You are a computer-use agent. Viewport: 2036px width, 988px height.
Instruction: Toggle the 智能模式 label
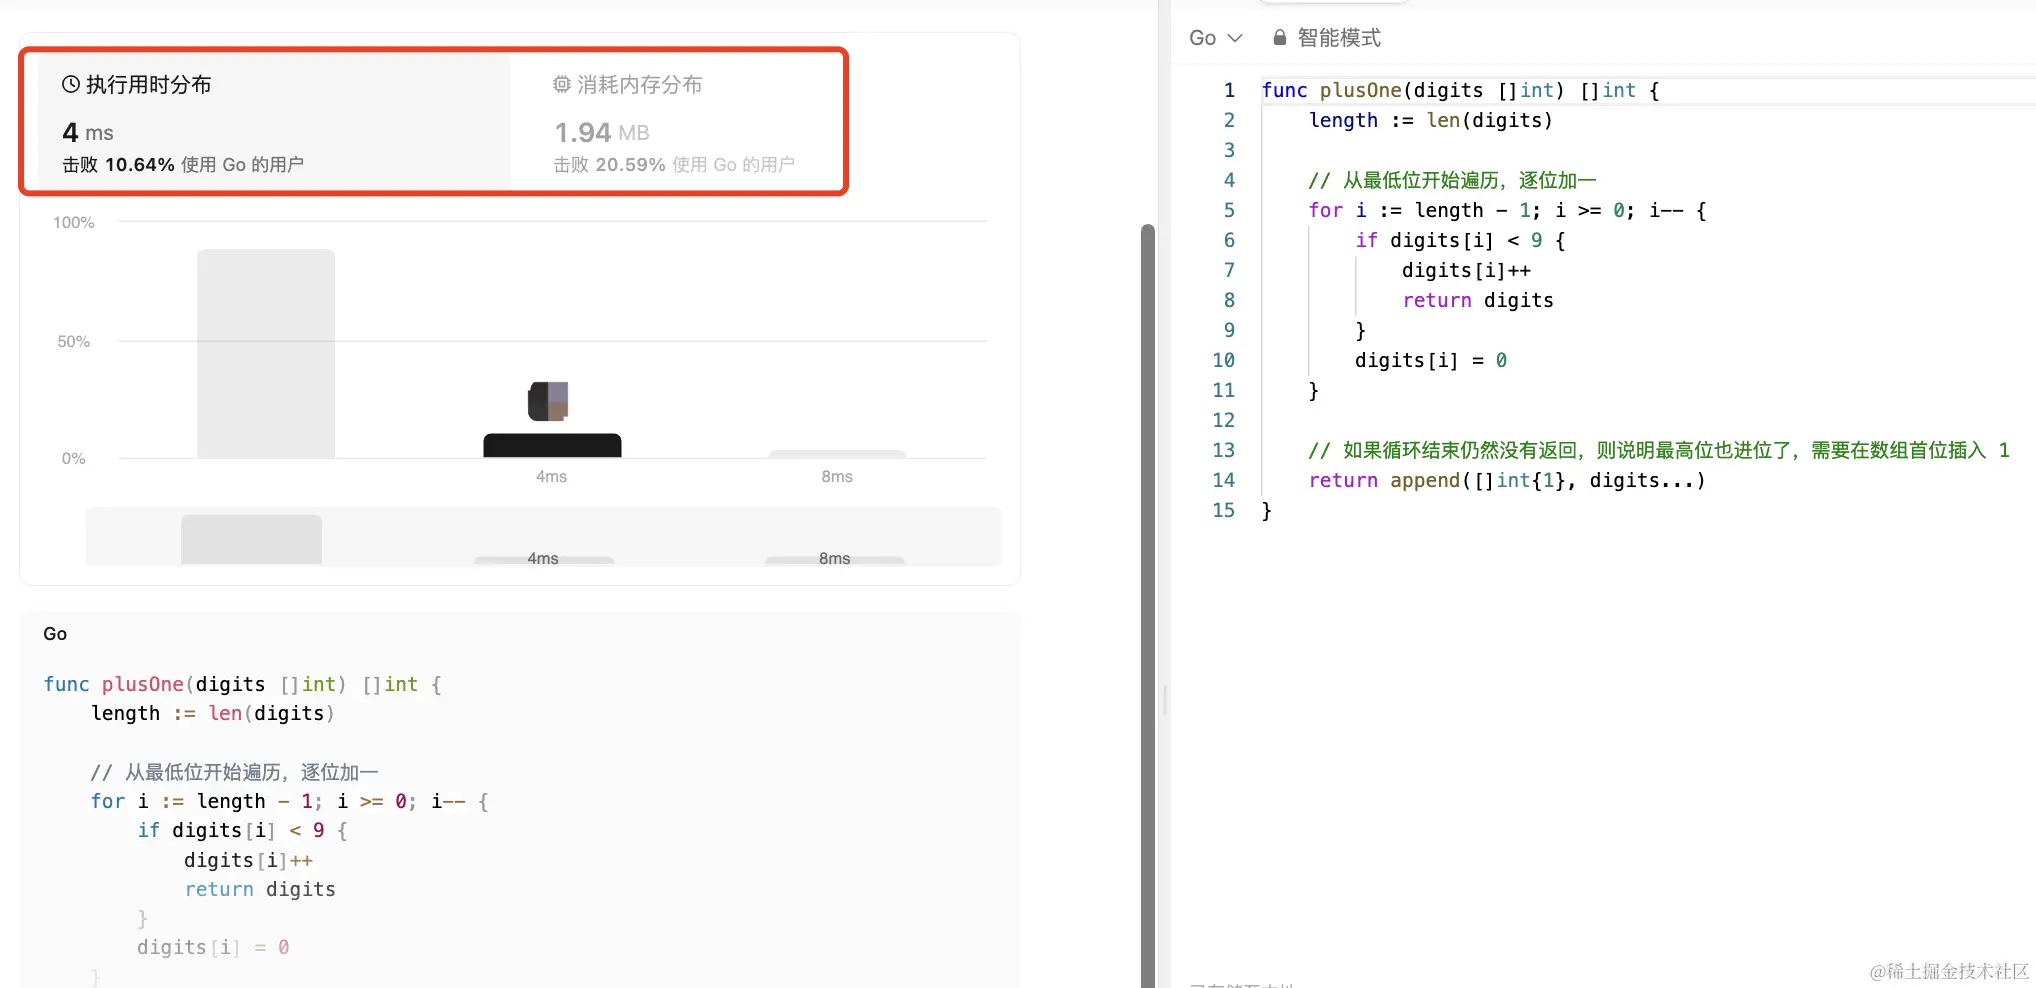click(x=1339, y=38)
